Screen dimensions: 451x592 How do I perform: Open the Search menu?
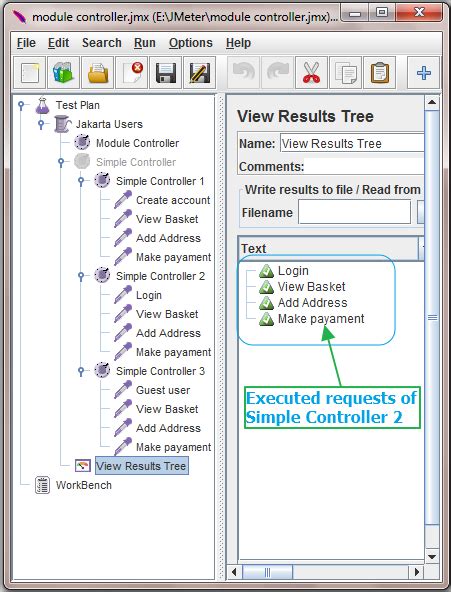click(102, 43)
